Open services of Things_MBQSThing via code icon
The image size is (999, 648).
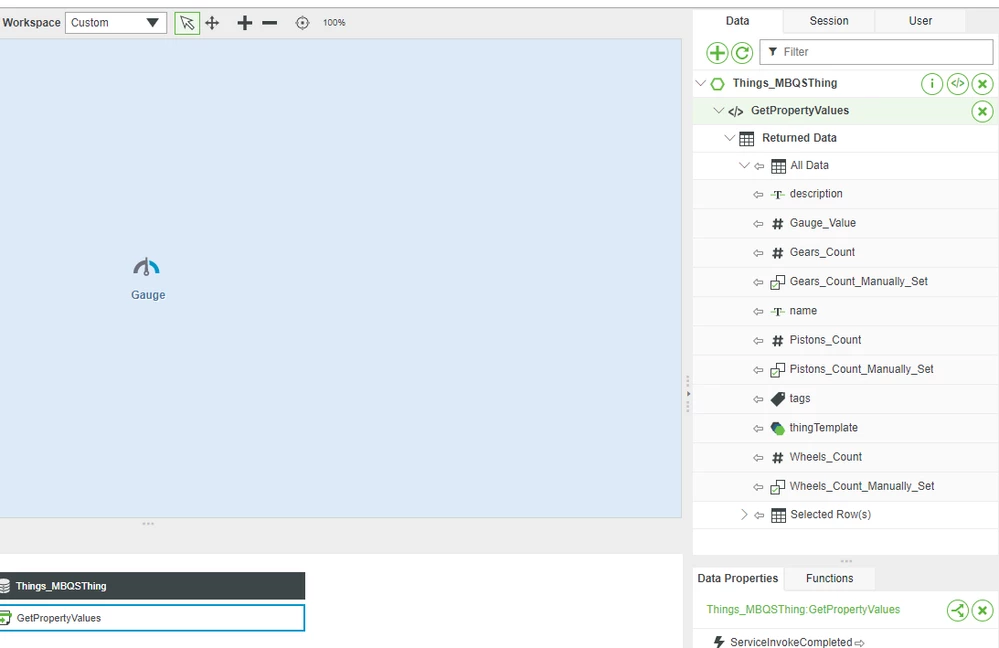(x=957, y=83)
